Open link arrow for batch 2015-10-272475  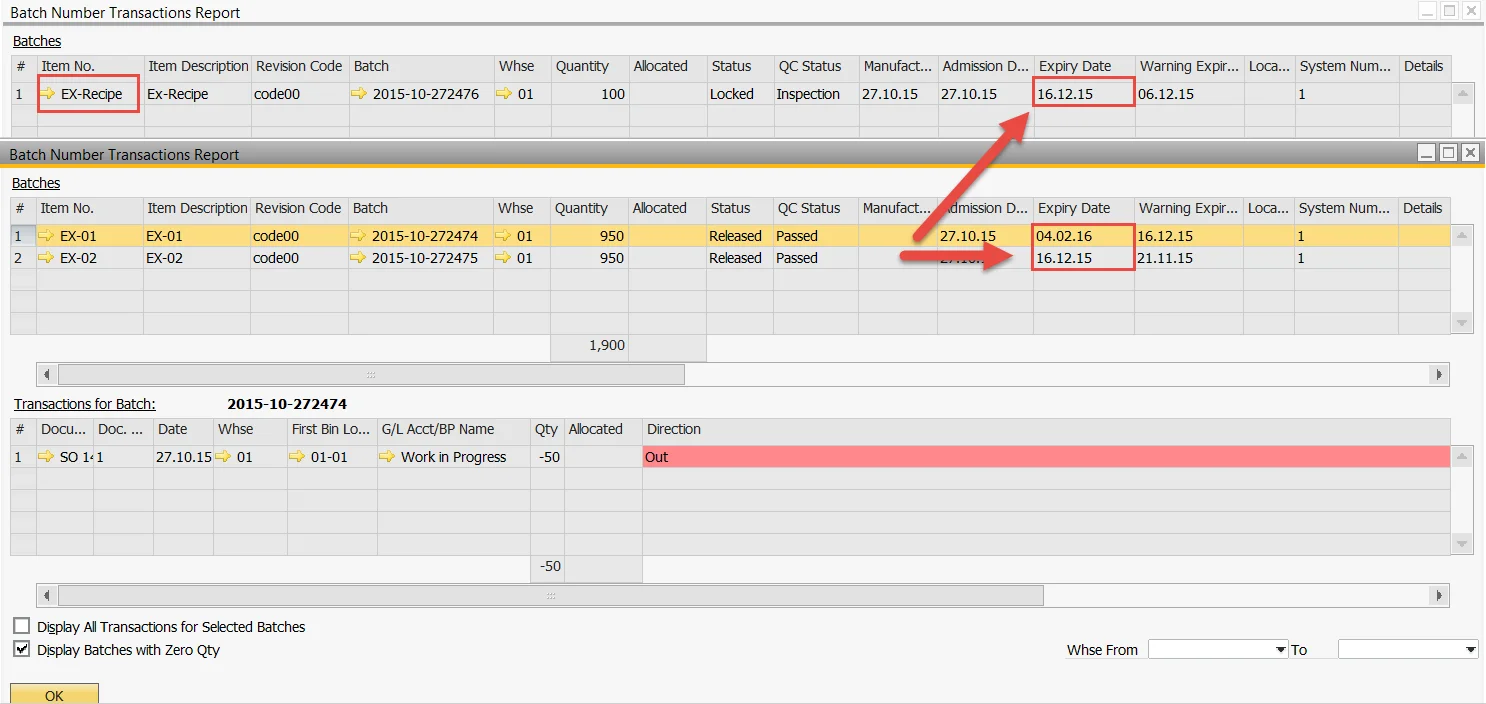[x=359, y=258]
